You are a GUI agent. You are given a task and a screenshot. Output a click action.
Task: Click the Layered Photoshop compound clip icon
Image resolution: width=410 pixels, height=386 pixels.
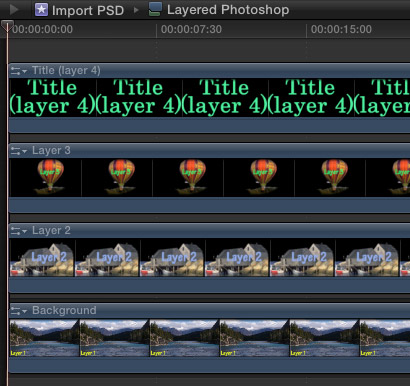155,9
